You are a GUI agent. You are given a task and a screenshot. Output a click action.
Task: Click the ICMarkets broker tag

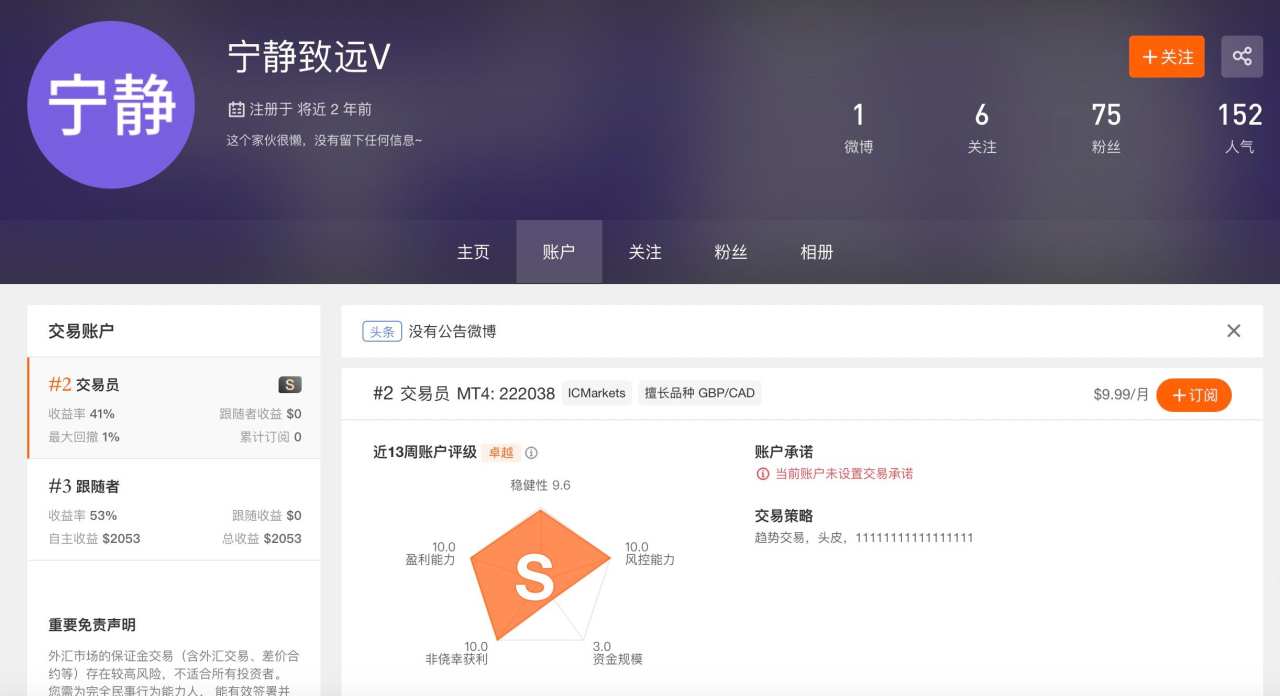tap(597, 393)
